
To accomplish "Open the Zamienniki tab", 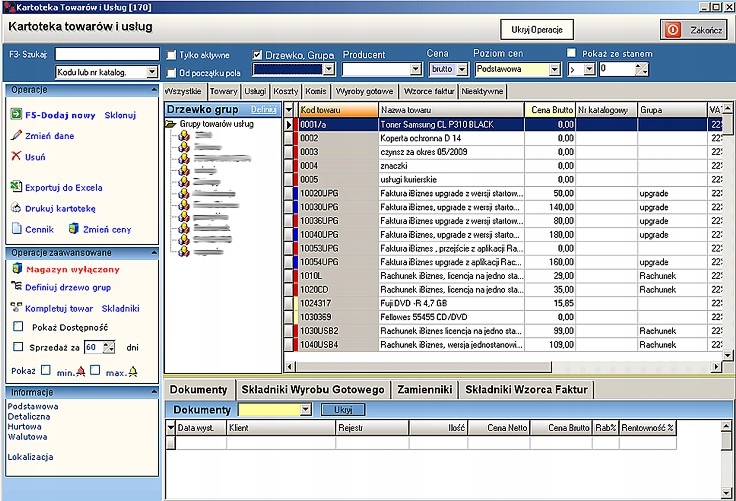I will [x=424, y=389].
